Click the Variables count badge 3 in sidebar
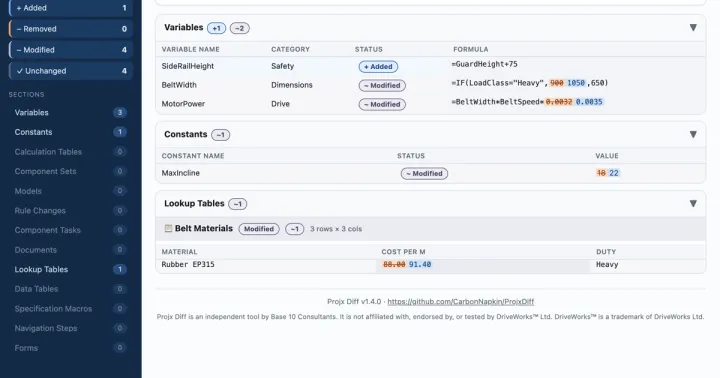 click(120, 113)
